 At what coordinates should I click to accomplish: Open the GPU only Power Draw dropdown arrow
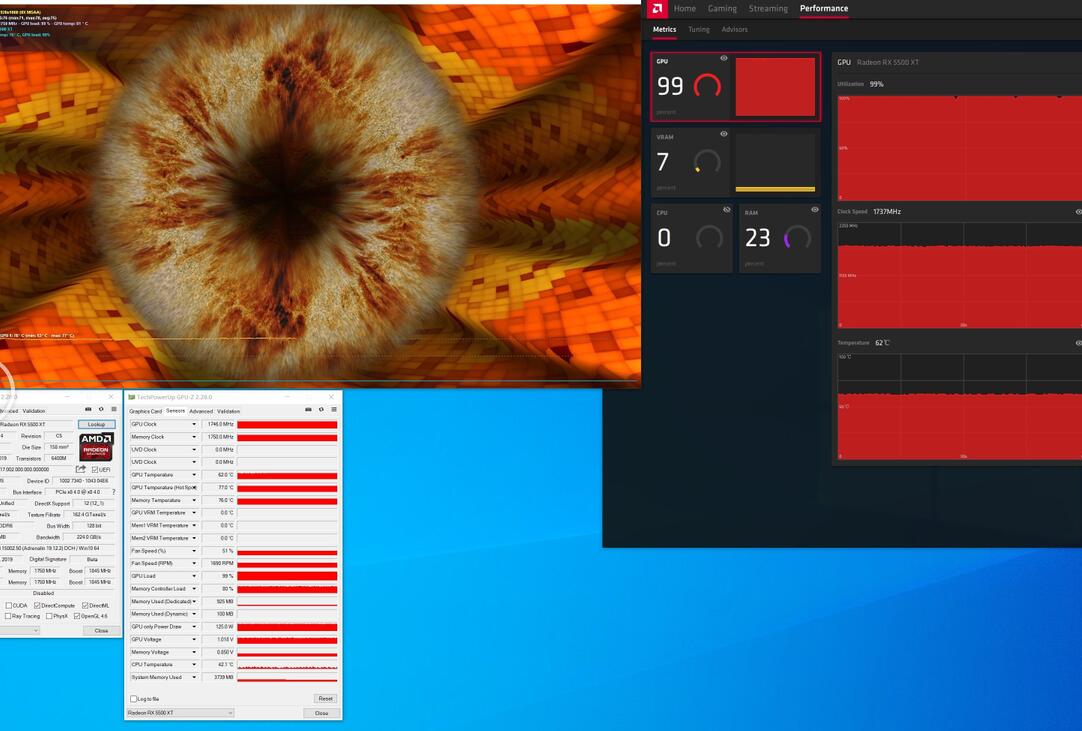point(194,627)
